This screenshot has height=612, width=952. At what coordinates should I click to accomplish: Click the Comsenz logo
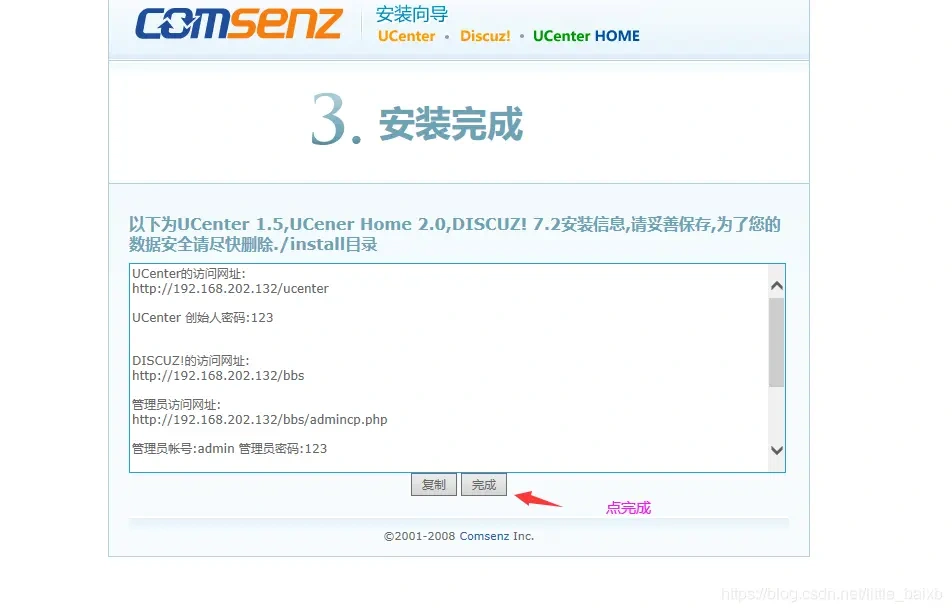pos(238,24)
